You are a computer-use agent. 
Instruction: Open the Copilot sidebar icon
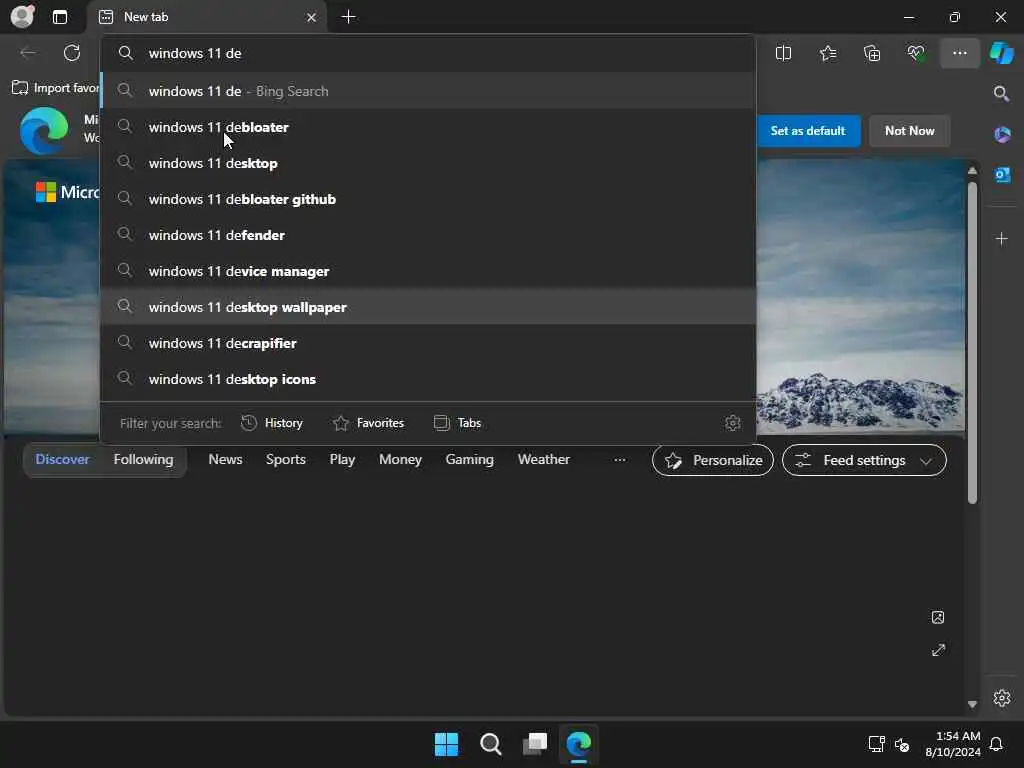coord(1001,53)
